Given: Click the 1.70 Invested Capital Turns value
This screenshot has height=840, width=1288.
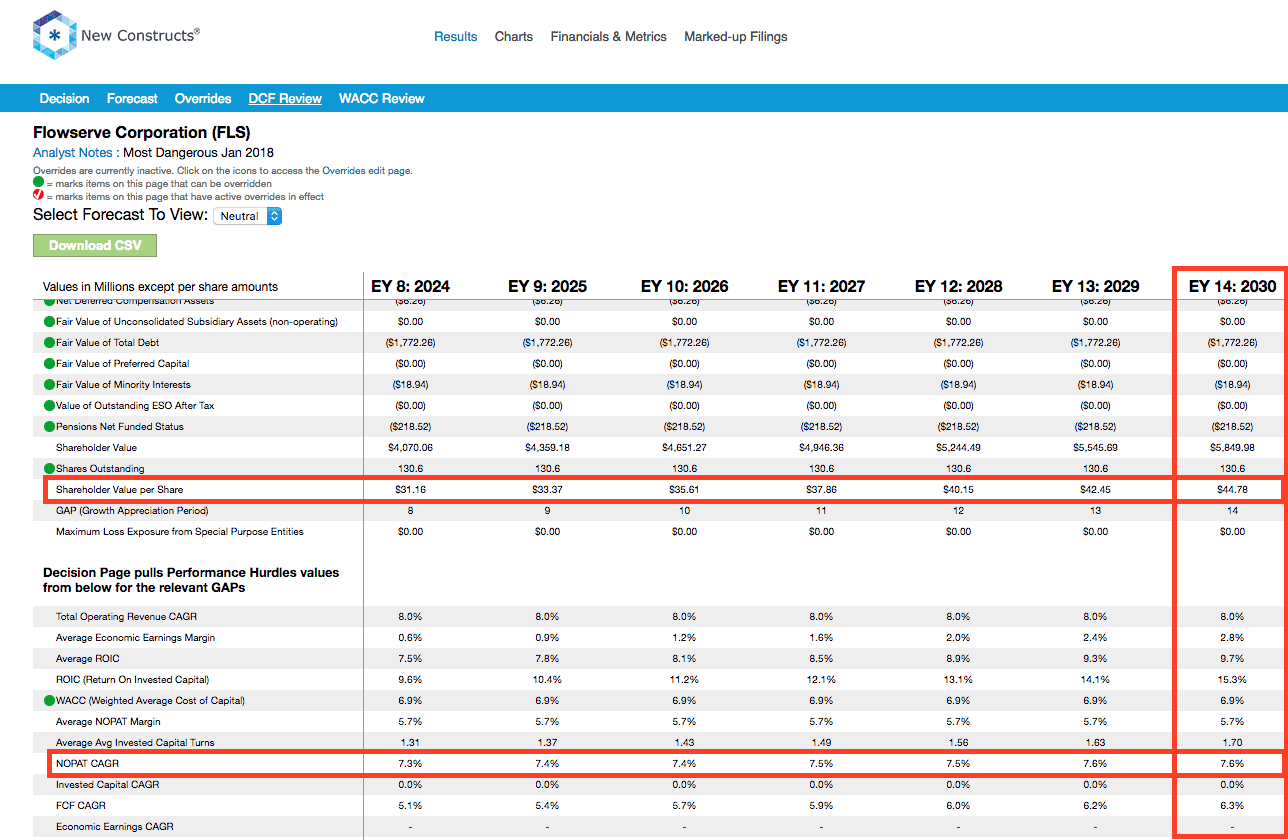Looking at the screenshot, I should pyautogui.click(x=1232, y=743).
